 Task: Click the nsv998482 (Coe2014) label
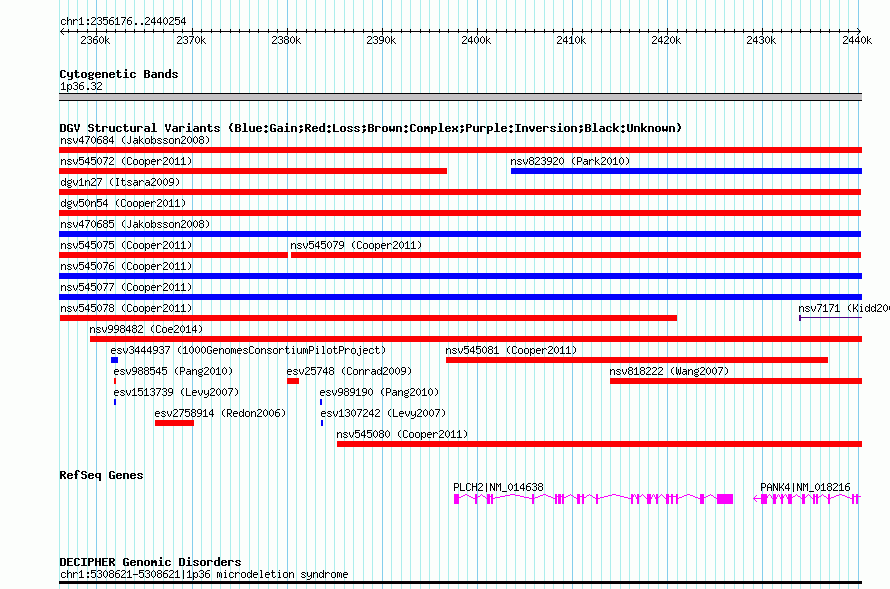146,329
